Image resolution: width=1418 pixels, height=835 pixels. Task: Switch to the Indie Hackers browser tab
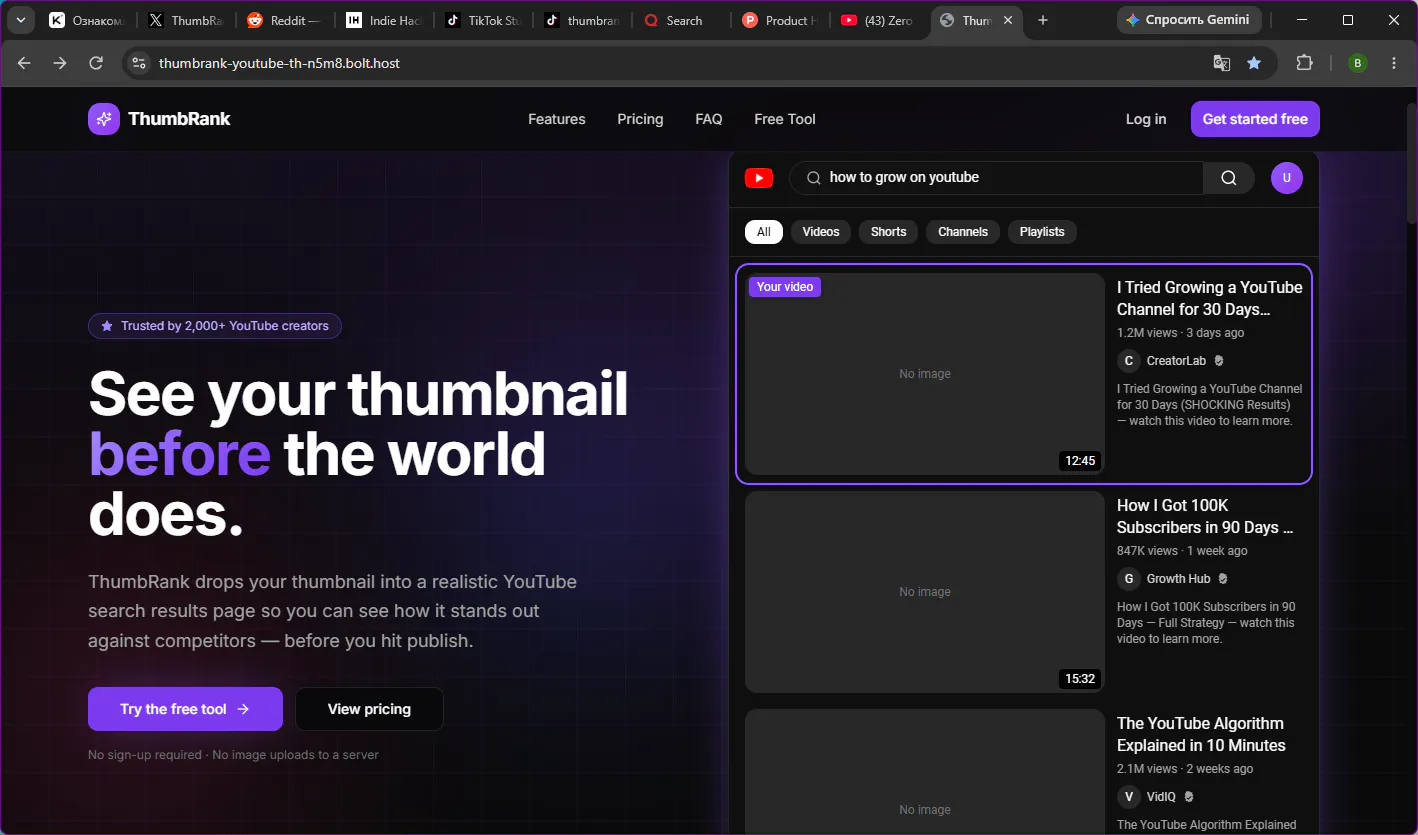click(384, 20)
